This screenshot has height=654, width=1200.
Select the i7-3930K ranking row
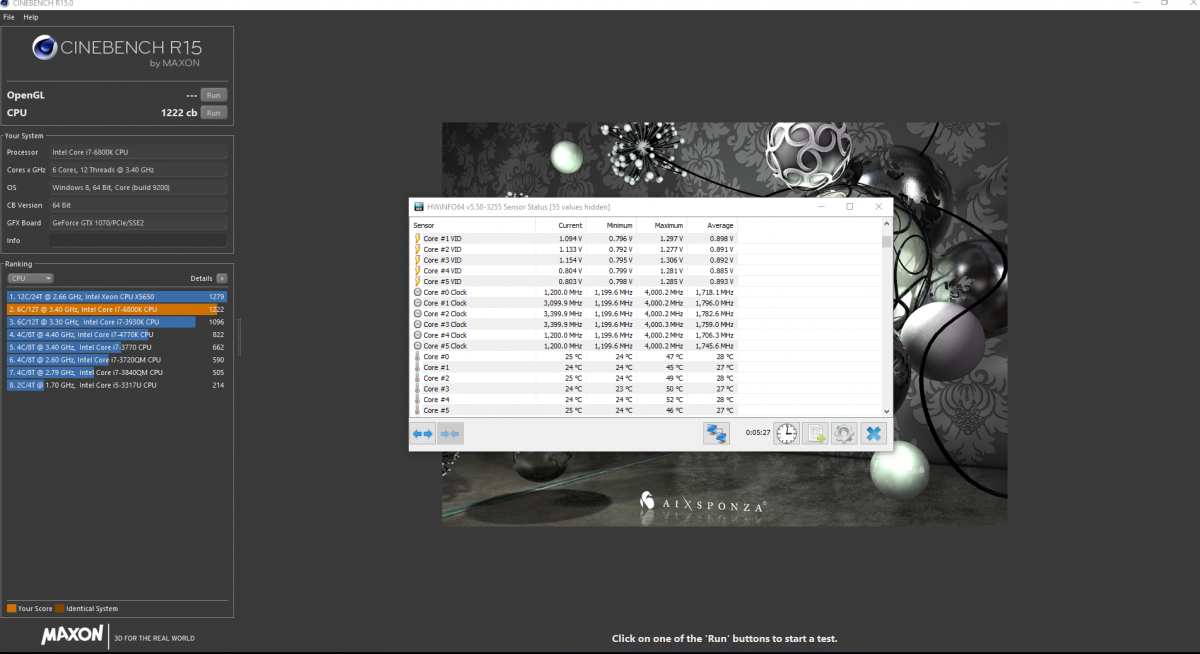click(x=117, y=322)
